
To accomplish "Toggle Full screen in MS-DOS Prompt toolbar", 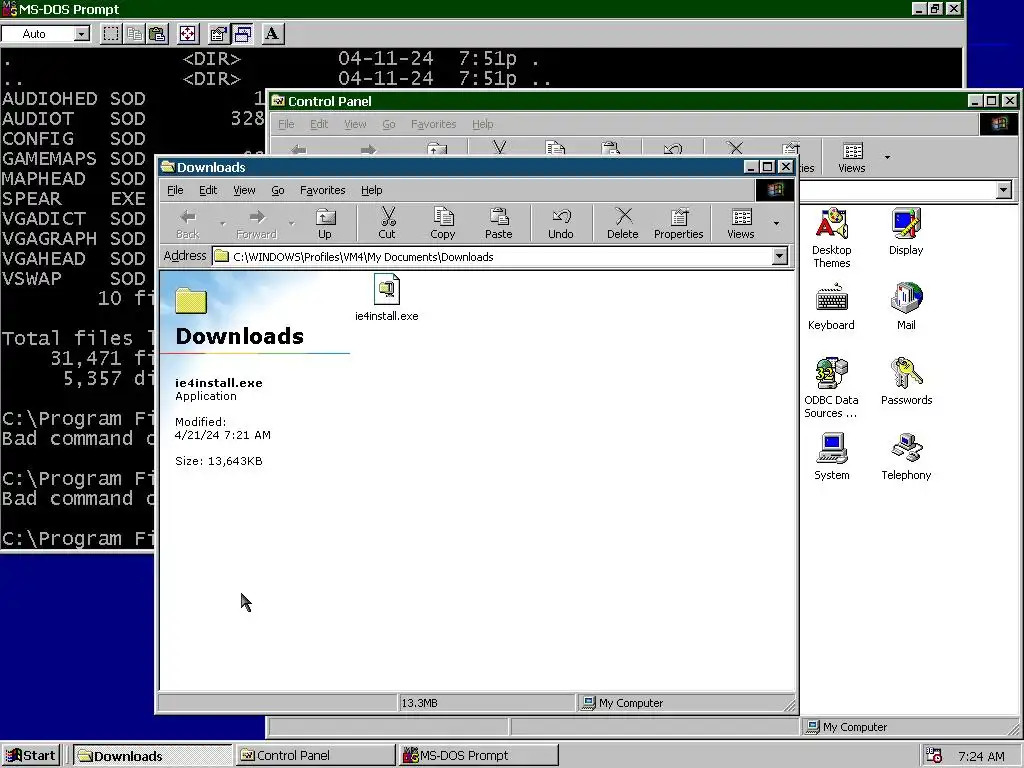I will pos(188,34).
